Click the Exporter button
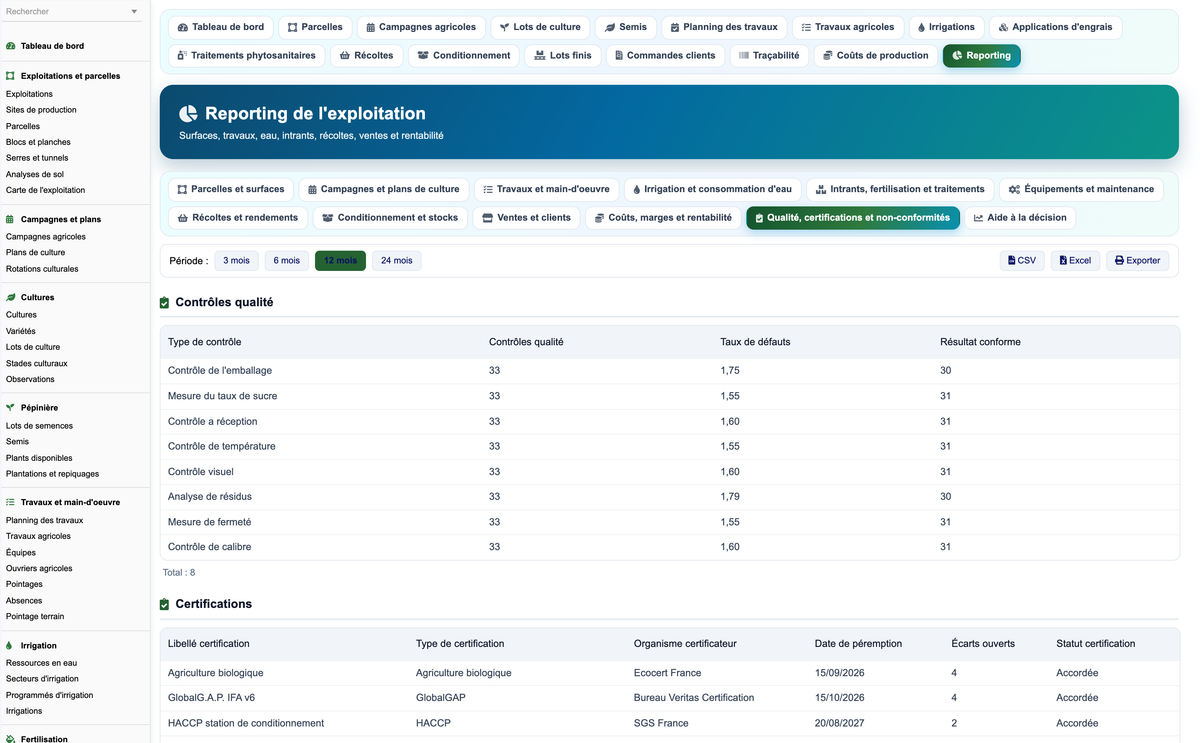 [x=1138, y=260]
